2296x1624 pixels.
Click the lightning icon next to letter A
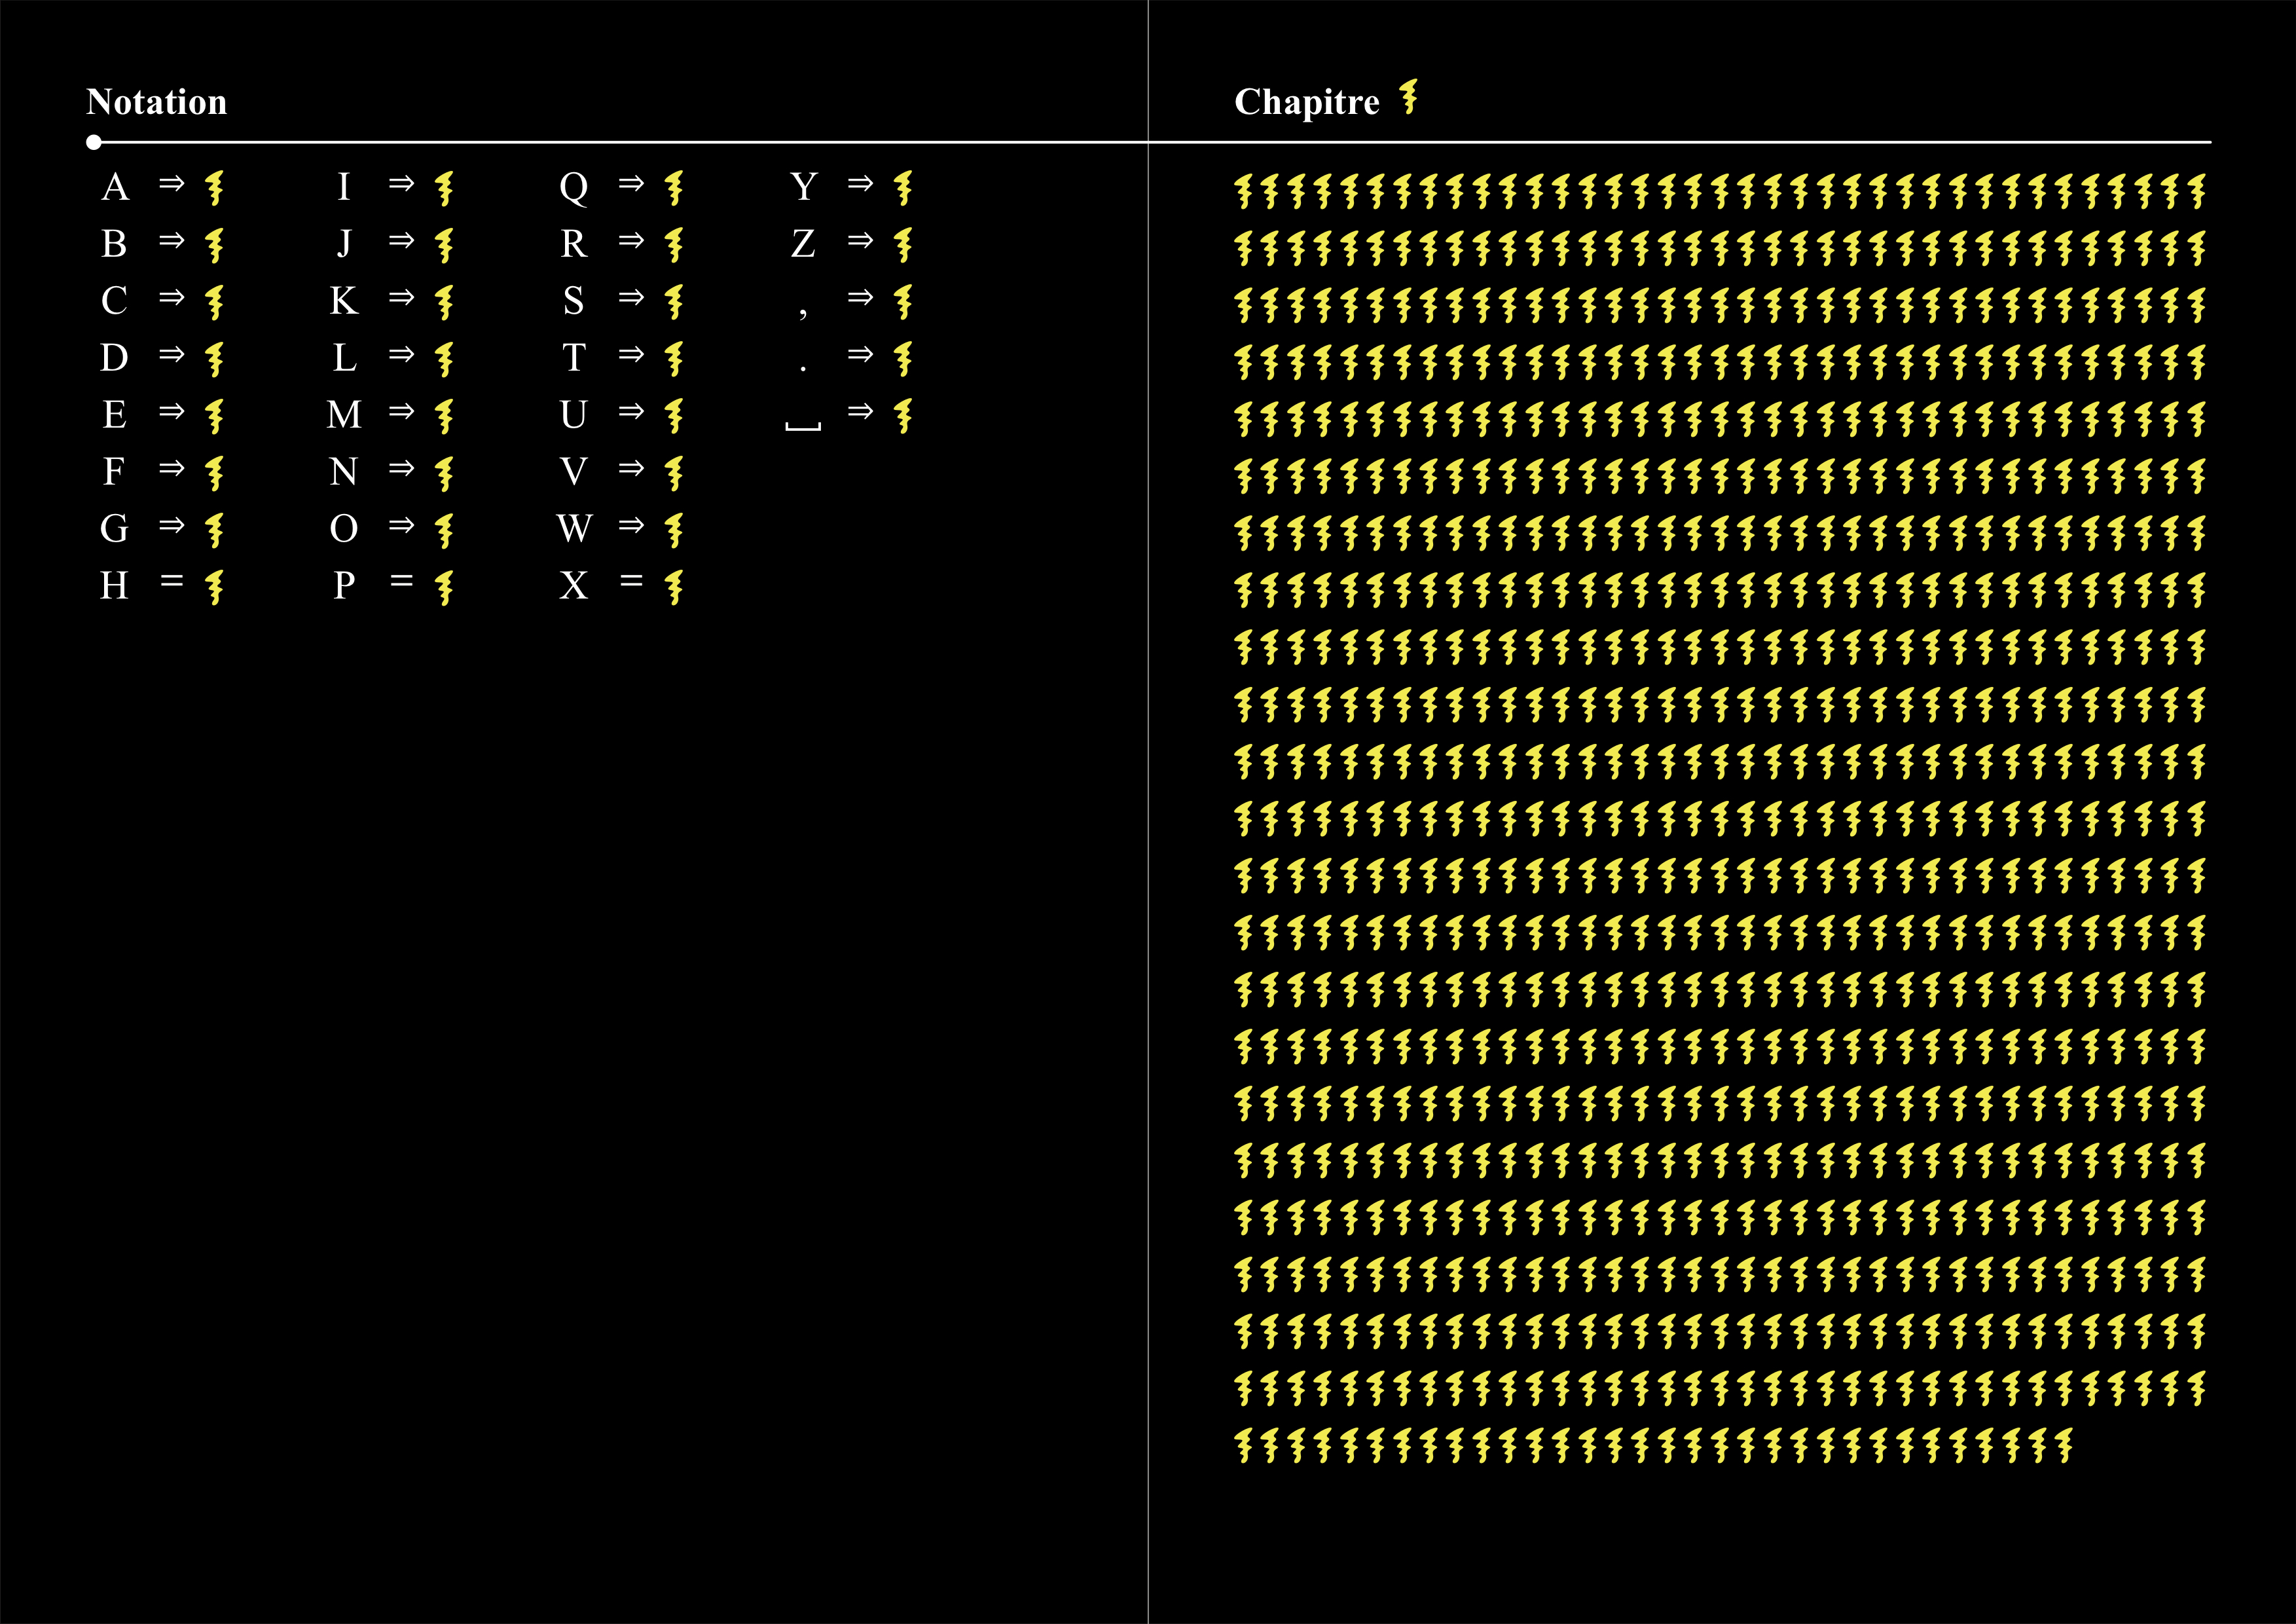[x=214, y=187]
